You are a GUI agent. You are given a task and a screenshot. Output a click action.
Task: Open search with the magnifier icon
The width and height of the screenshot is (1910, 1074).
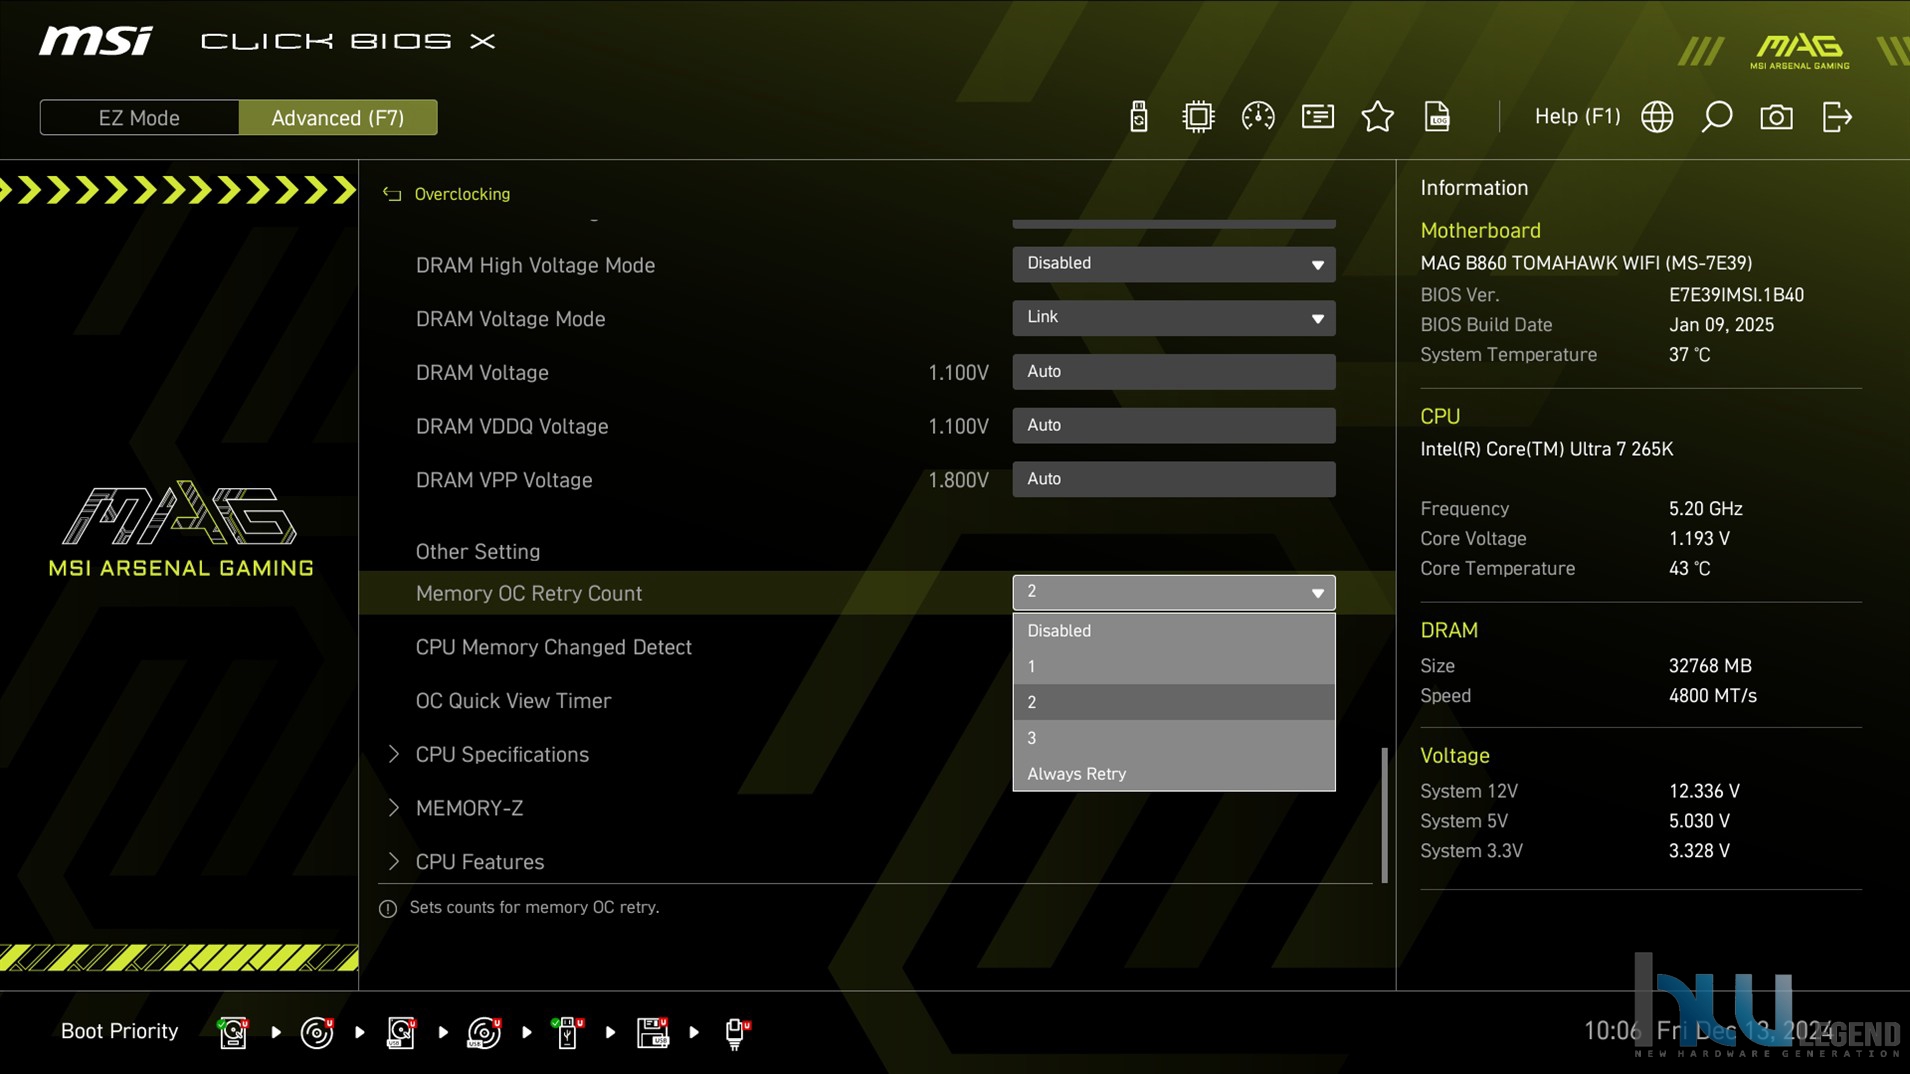1717,117
